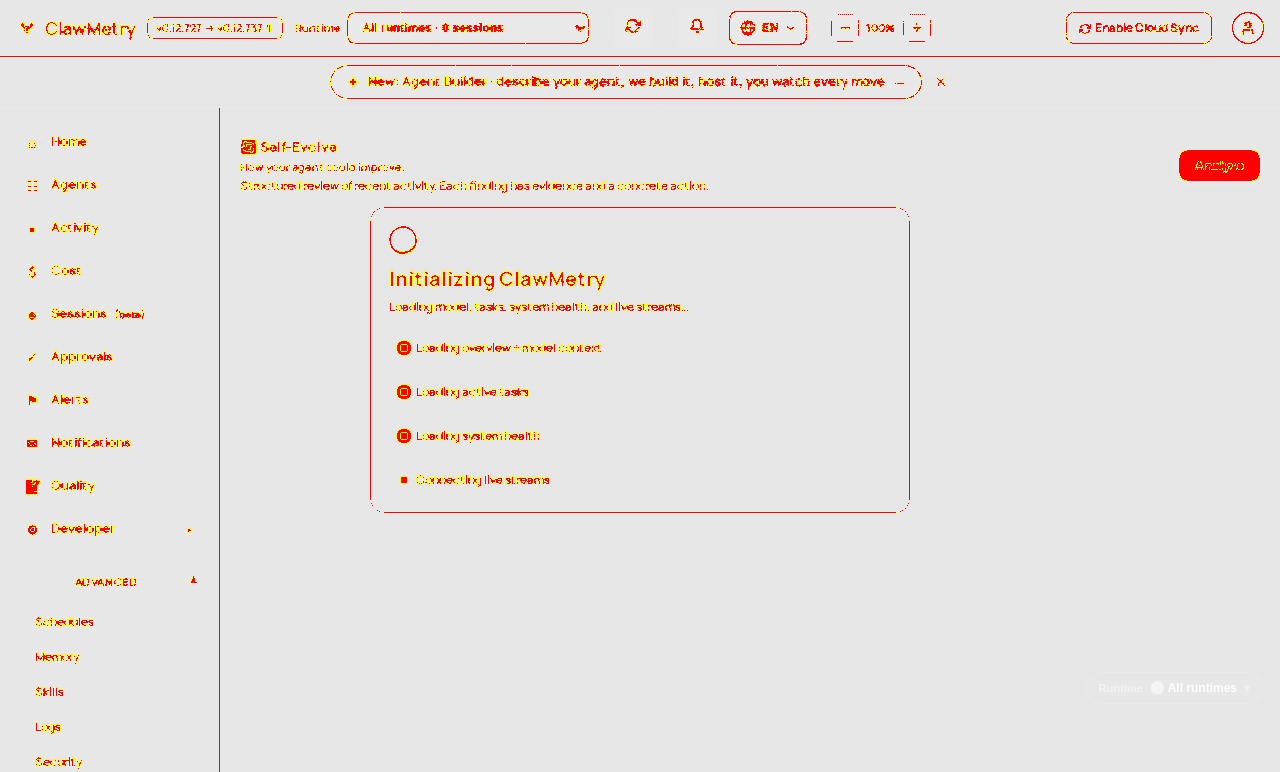Click the sparkle icon in the announcement banner
This screenshot has width=1280, height=772.
pos(353,82)
